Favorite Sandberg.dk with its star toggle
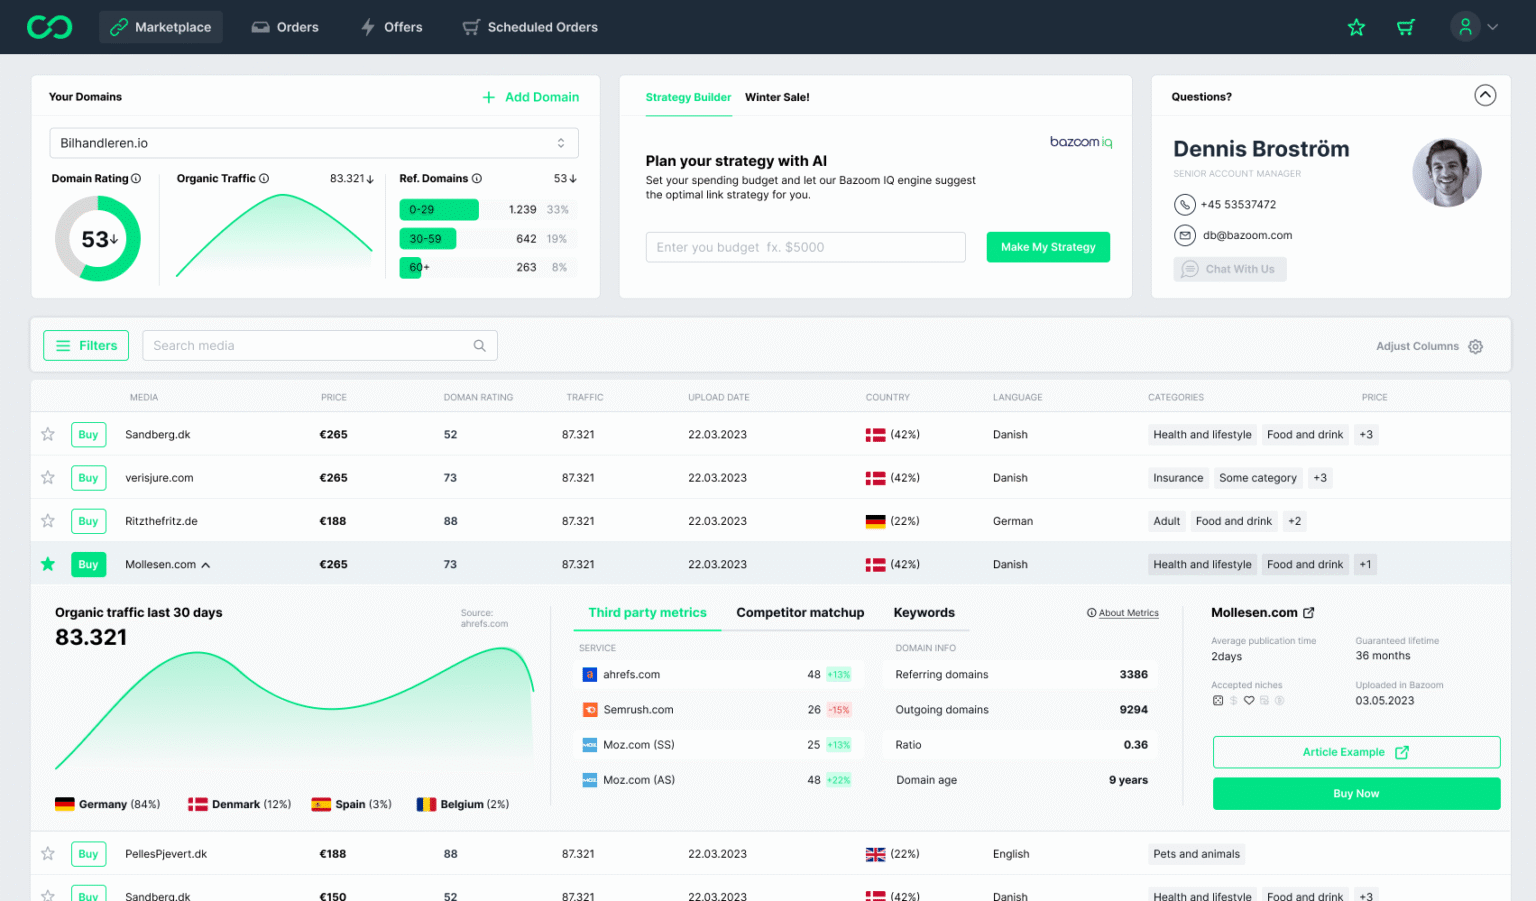The image size is (1536, 901). click(48, 434)
